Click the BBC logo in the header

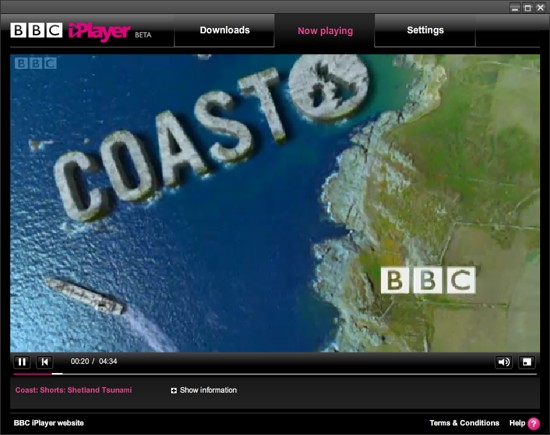tap(36, 31)
